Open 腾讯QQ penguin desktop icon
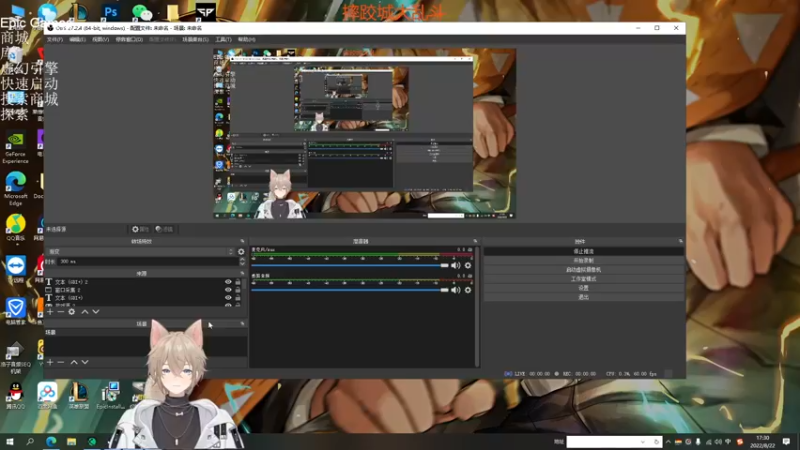The image size is (800, 450). point(16,396)
